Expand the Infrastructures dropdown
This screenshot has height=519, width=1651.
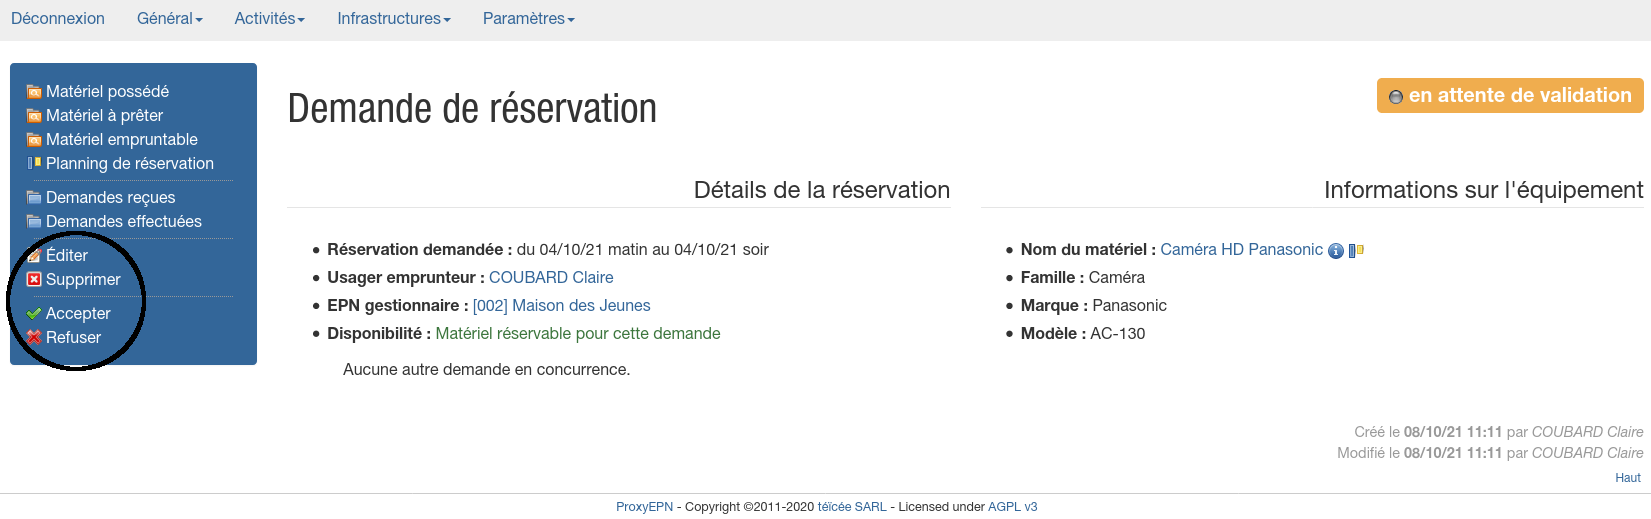(x=393, y=19)
